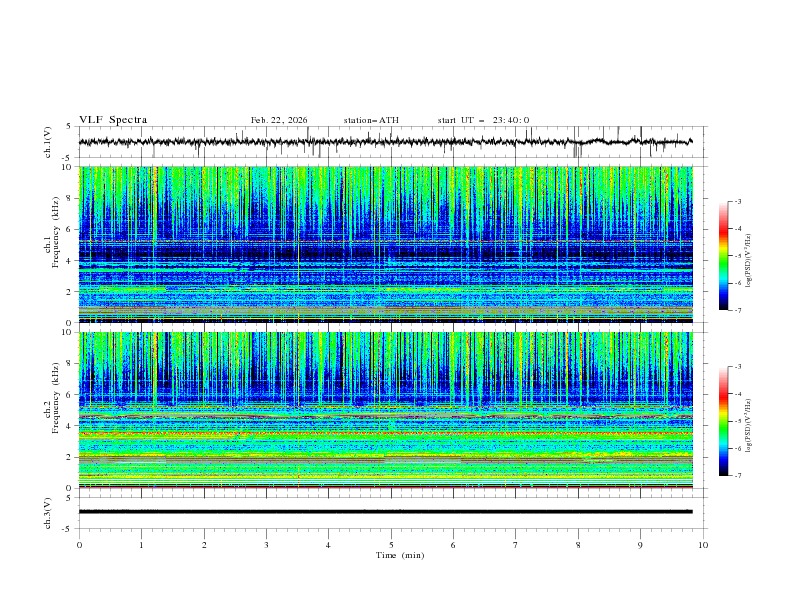The width and height of the screenshot is (792, 612).
Task: Click the "start UT = 23:40:0" text
Action: [x=483, y=120]
